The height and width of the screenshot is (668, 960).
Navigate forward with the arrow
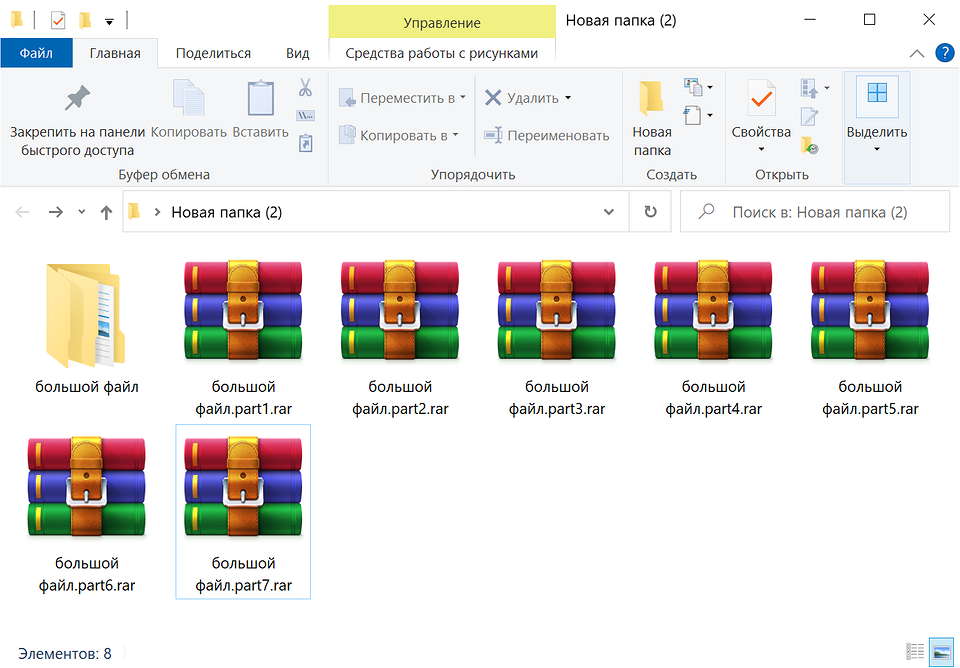click(56, 212)
